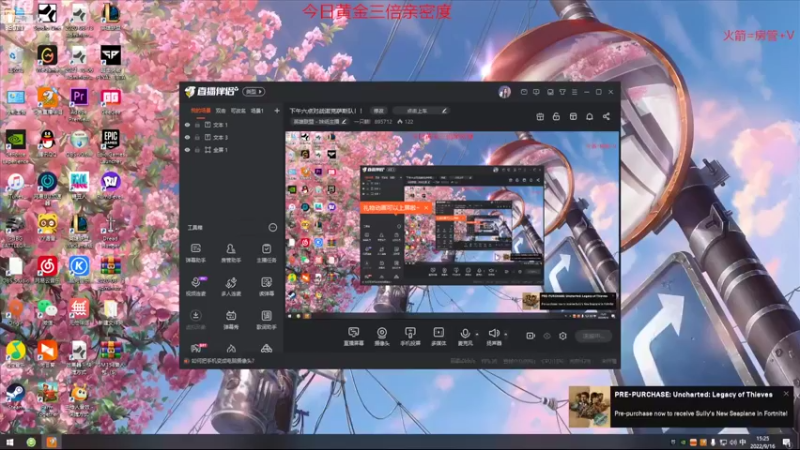Open the 弹幕助手 tool

pyautogui.click(x=195, y=253)
